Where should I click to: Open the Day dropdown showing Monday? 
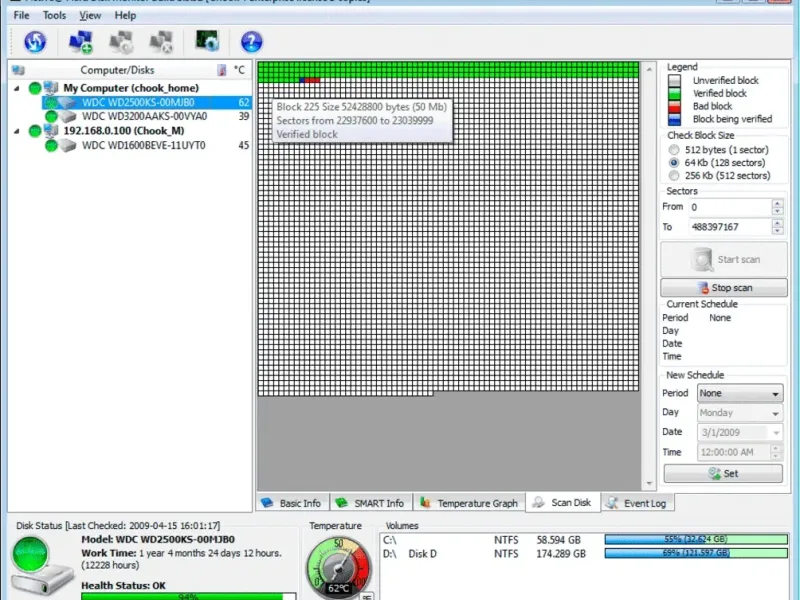(x=740, y=413)
